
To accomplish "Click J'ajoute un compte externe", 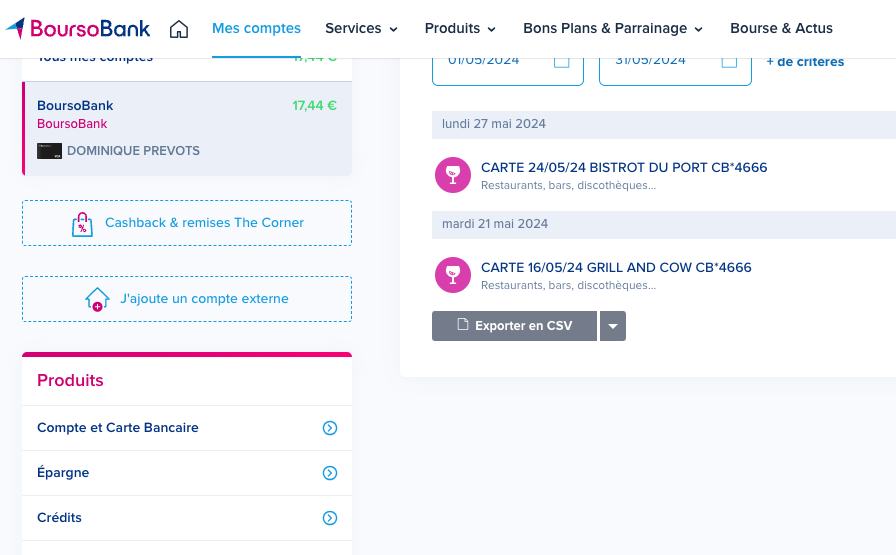I will 187,299.
